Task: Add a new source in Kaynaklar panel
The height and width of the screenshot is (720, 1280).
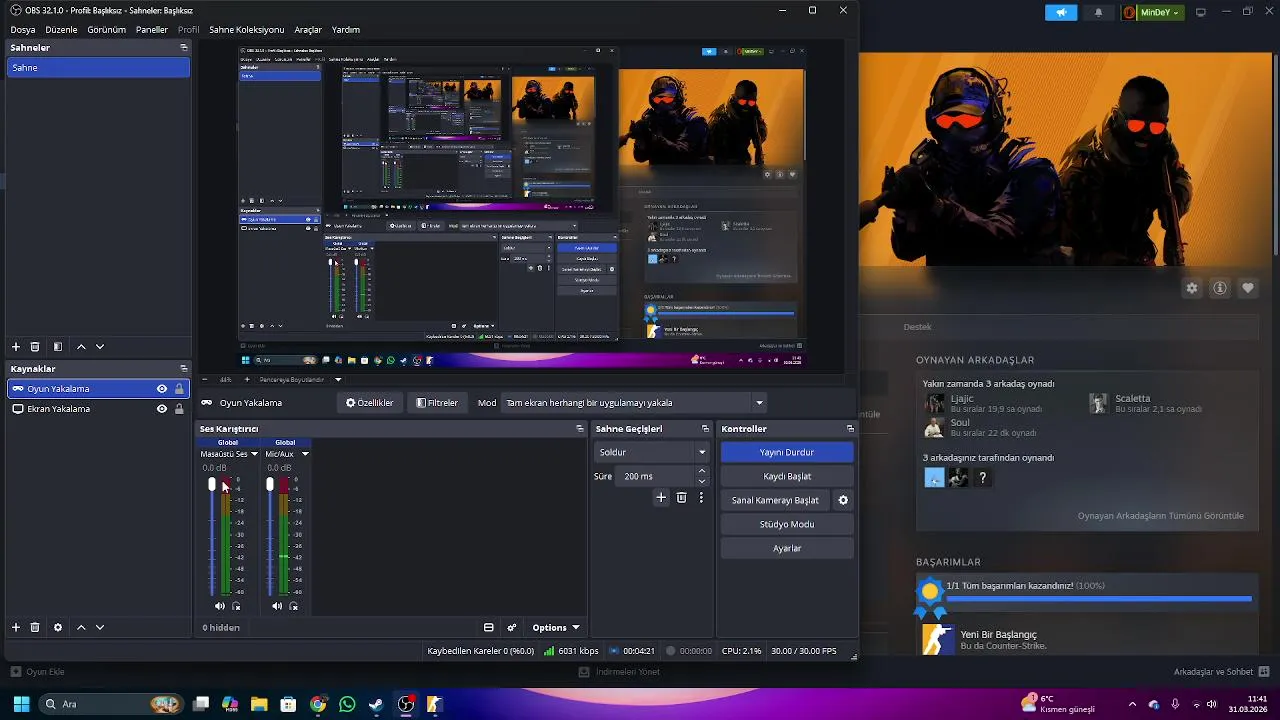Action: point(16,628)
